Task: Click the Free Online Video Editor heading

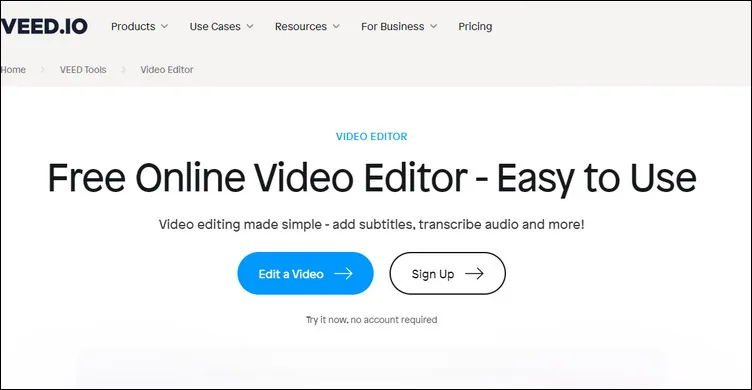Action: (x=372, y=178)
